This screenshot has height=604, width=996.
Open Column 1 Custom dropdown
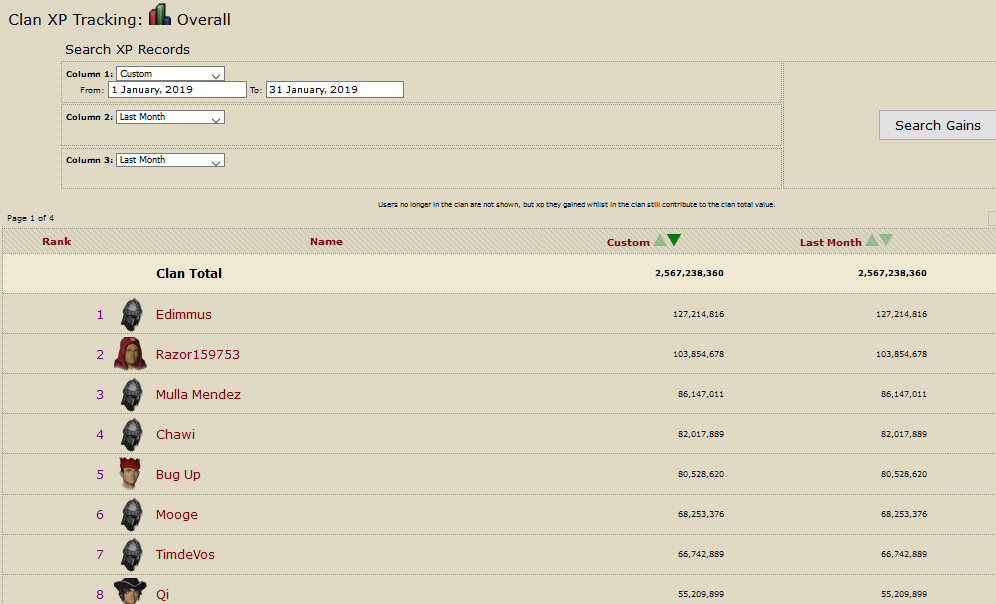170,74
